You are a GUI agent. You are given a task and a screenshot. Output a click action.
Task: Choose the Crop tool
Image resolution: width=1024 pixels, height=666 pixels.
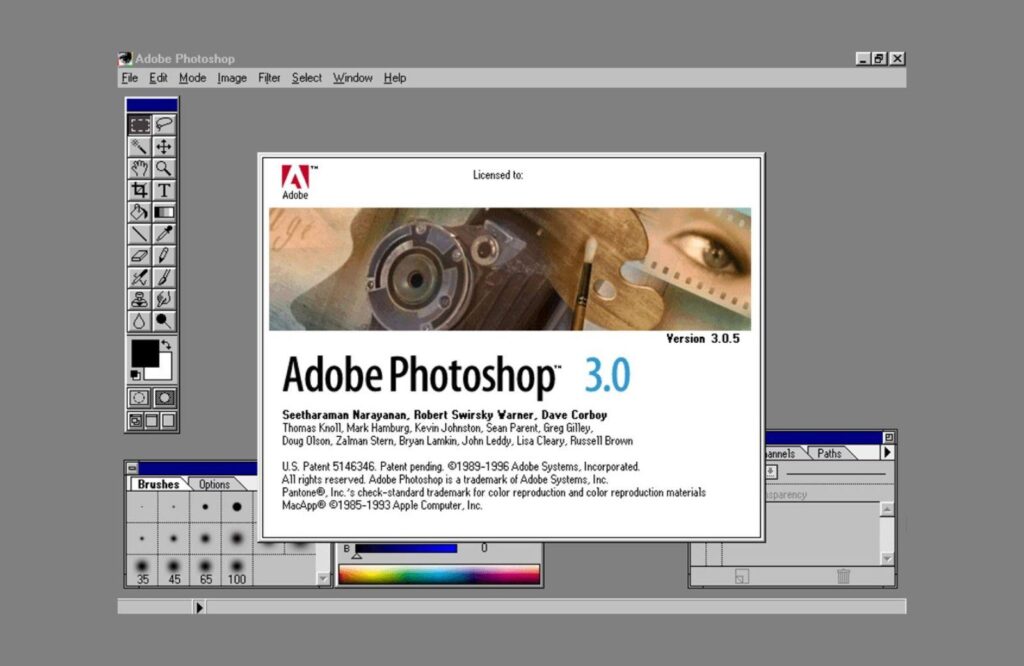coord(140,190)
